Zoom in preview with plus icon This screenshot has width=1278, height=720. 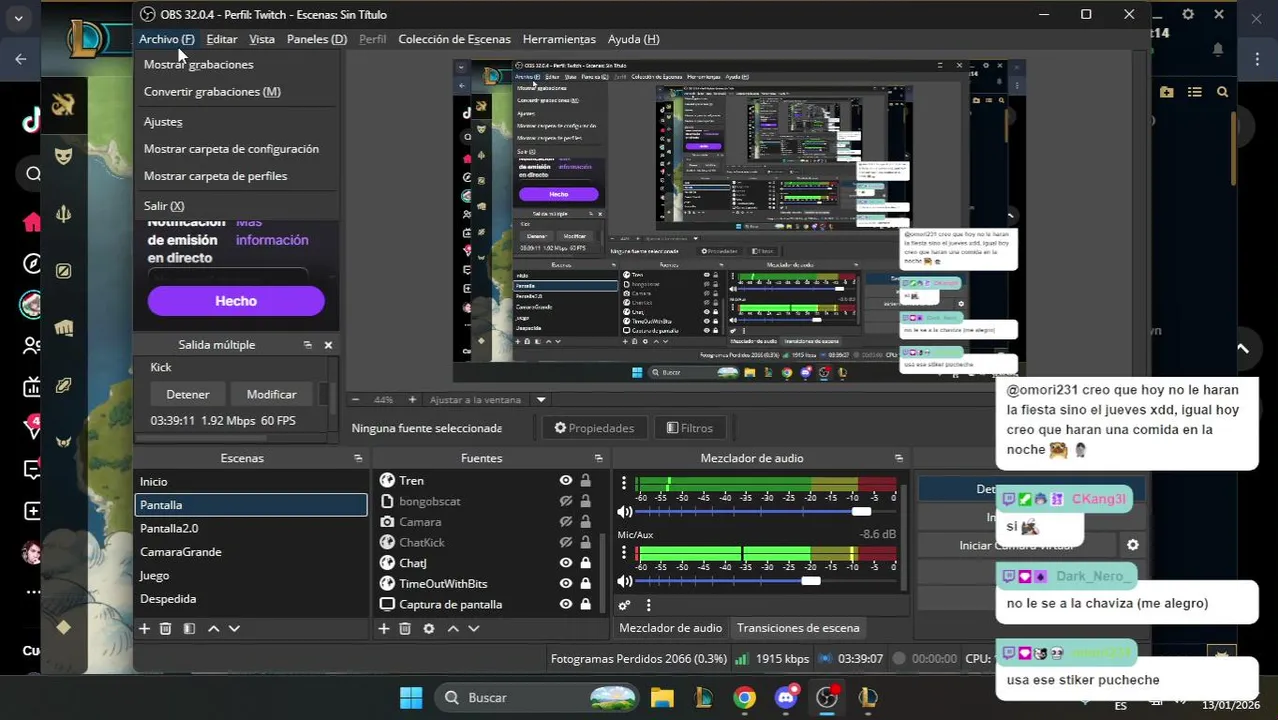412,400
